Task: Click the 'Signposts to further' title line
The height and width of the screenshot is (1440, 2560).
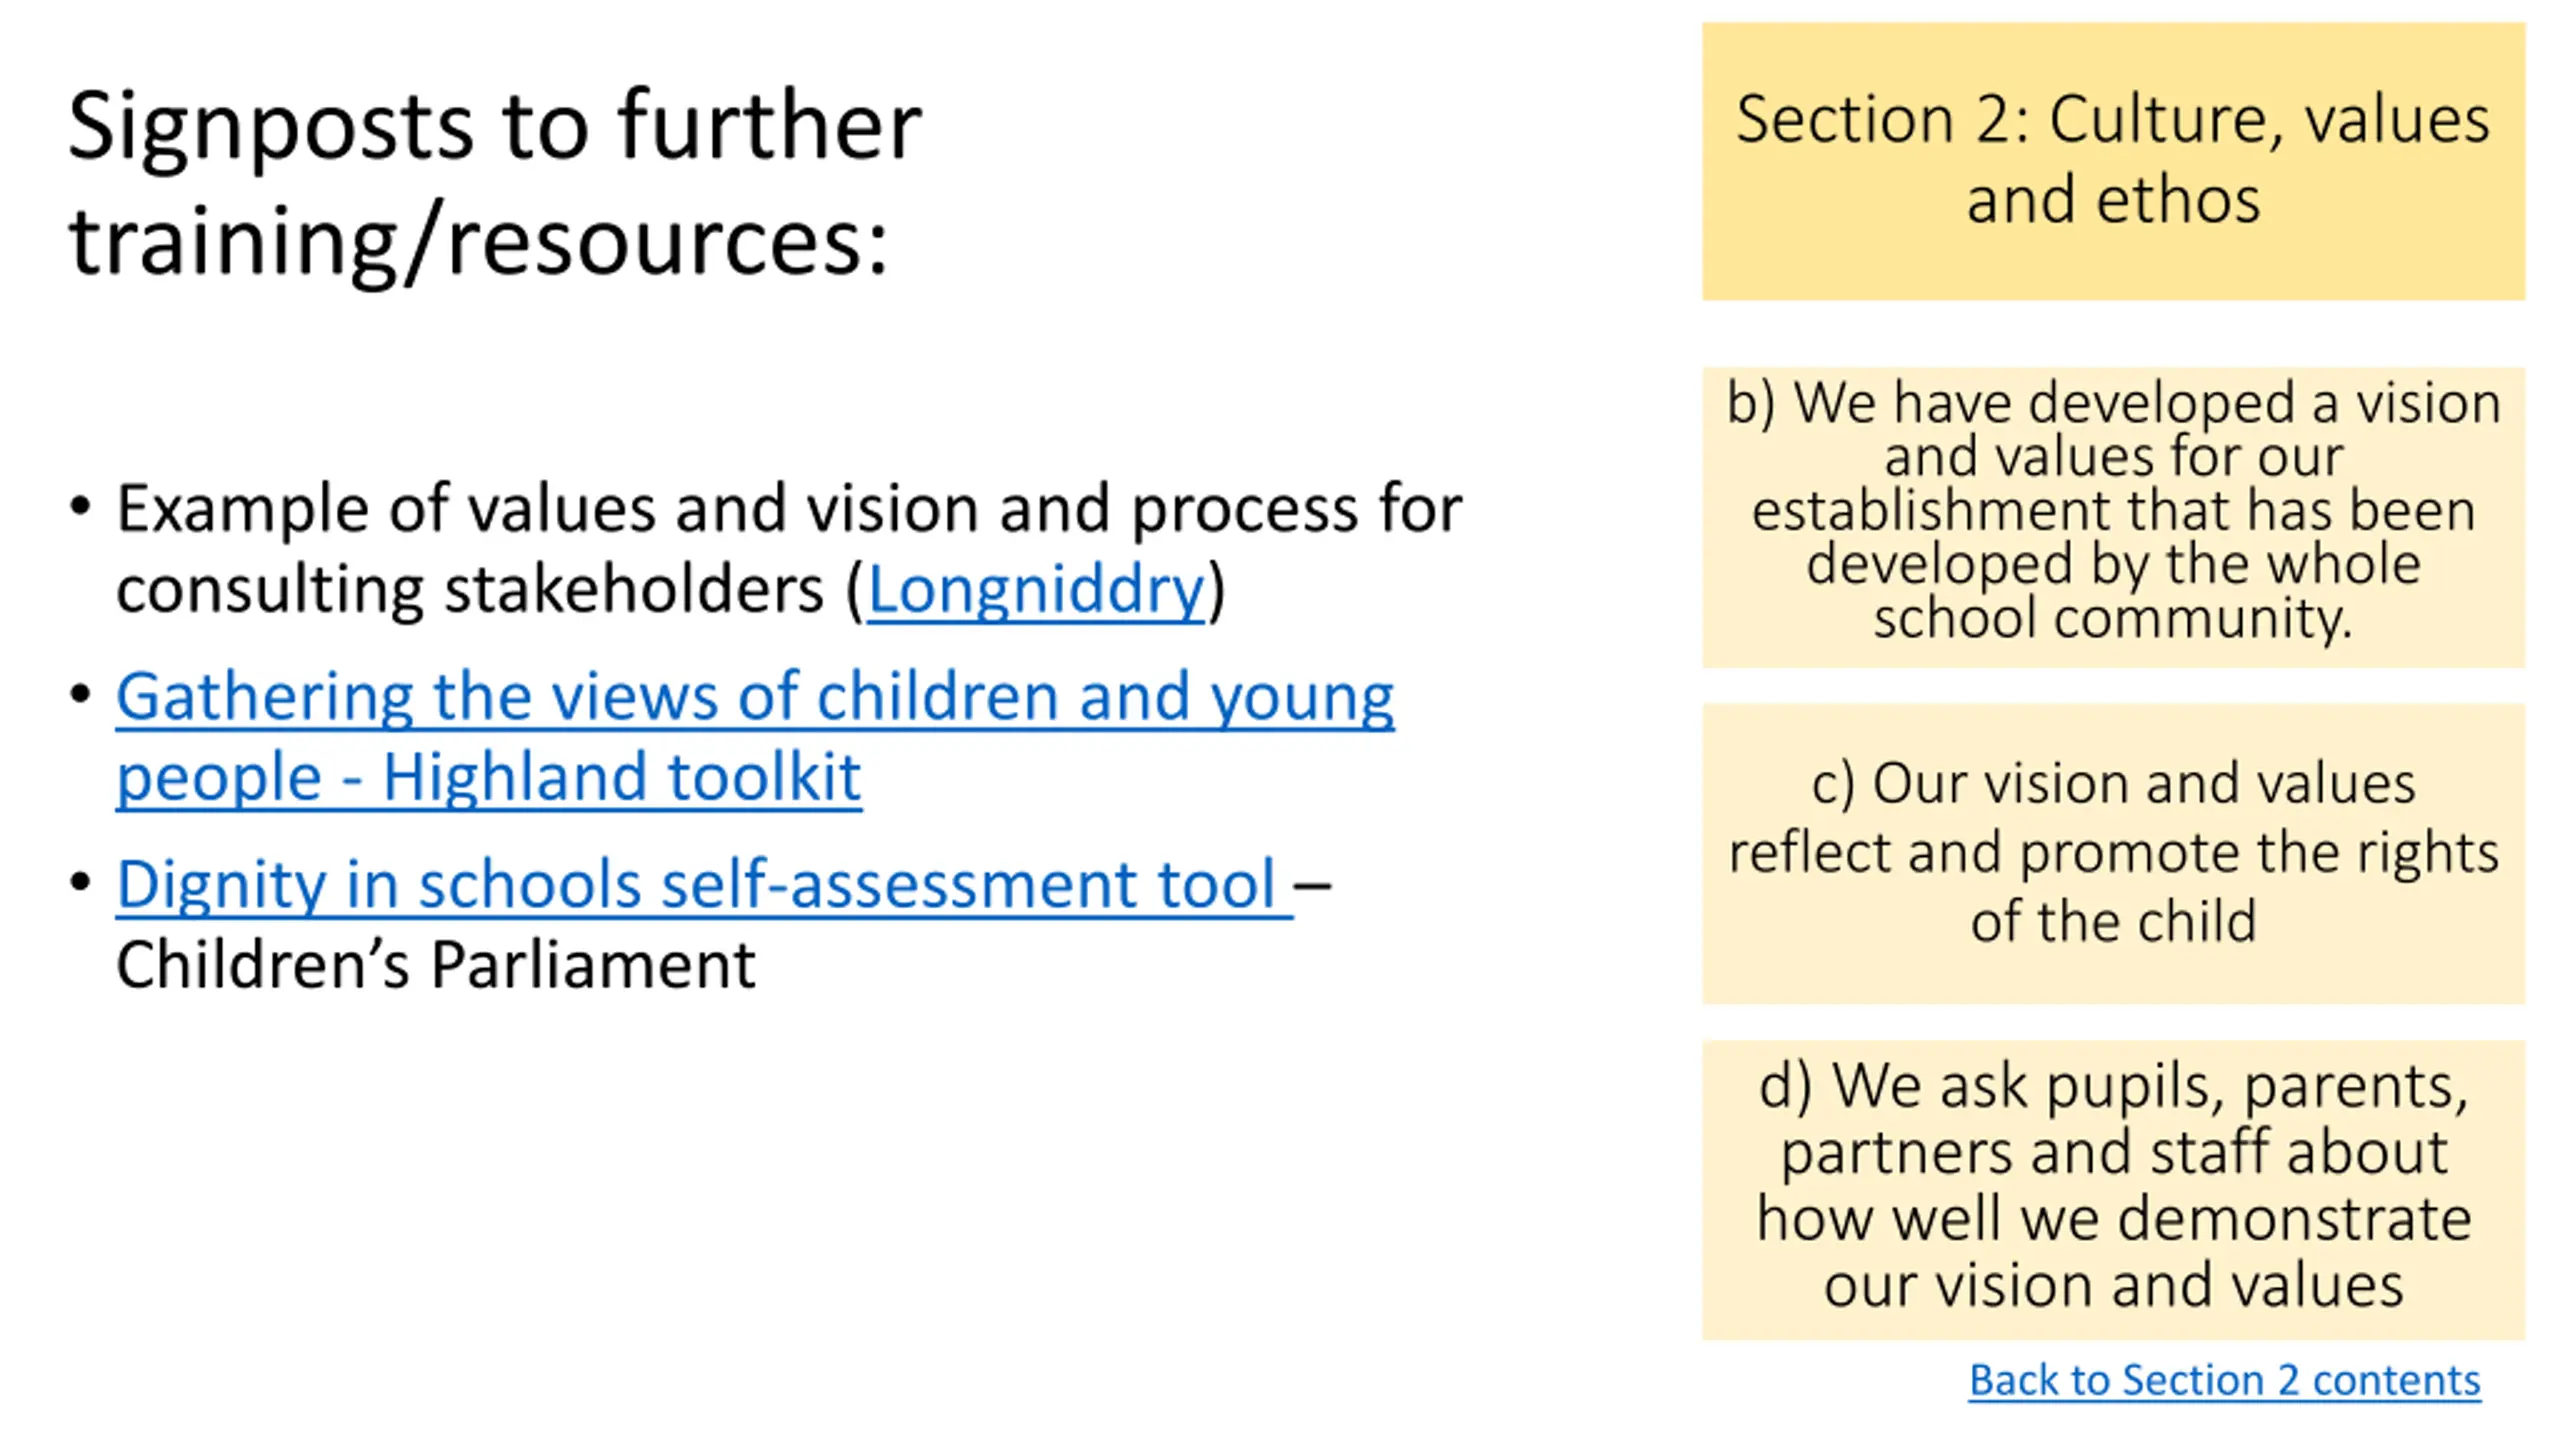Action: coord(495,126)
